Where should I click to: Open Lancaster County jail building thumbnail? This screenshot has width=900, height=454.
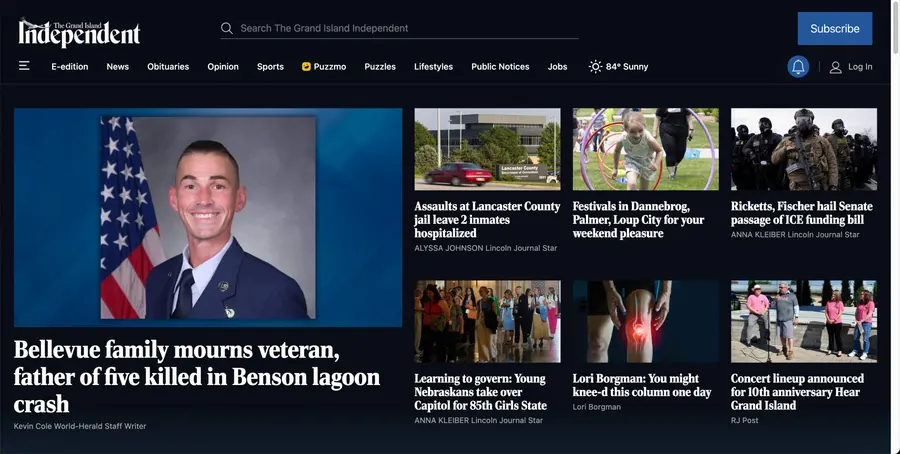click(487, 149)
